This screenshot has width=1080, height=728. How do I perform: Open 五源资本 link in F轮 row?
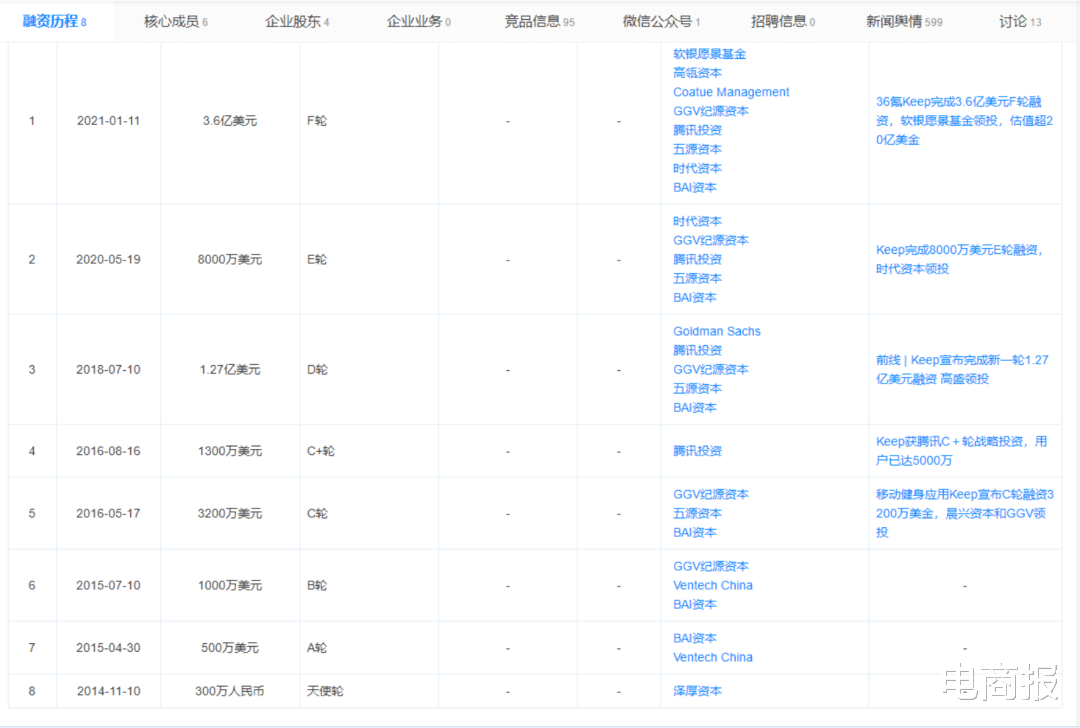click(x=697, y=149)
